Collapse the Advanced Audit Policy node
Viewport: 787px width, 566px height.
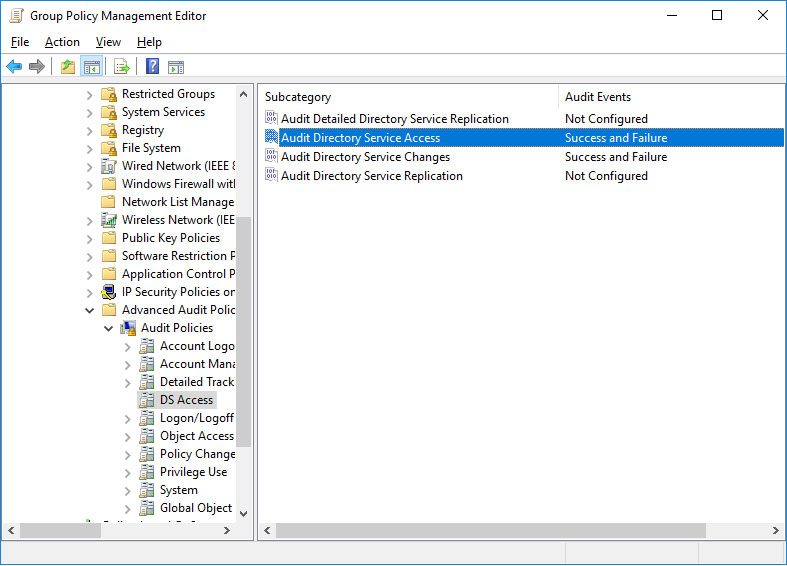89,311
